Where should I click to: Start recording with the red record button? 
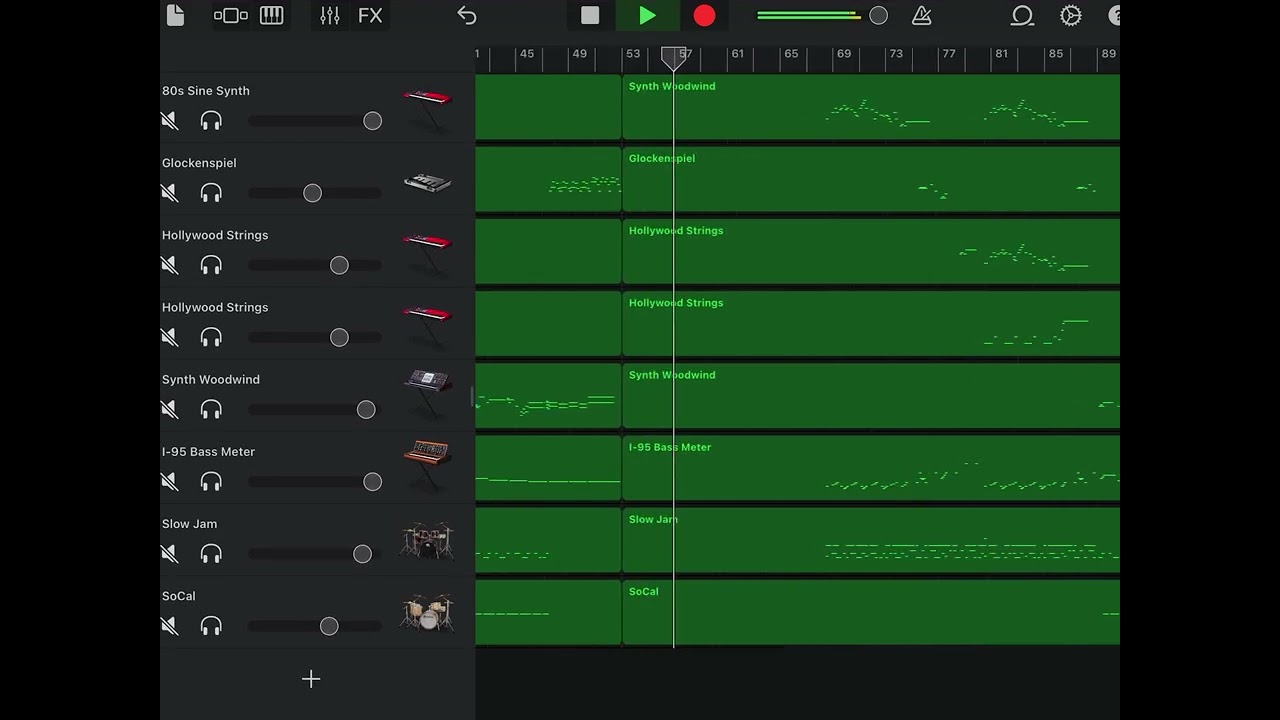704,15
